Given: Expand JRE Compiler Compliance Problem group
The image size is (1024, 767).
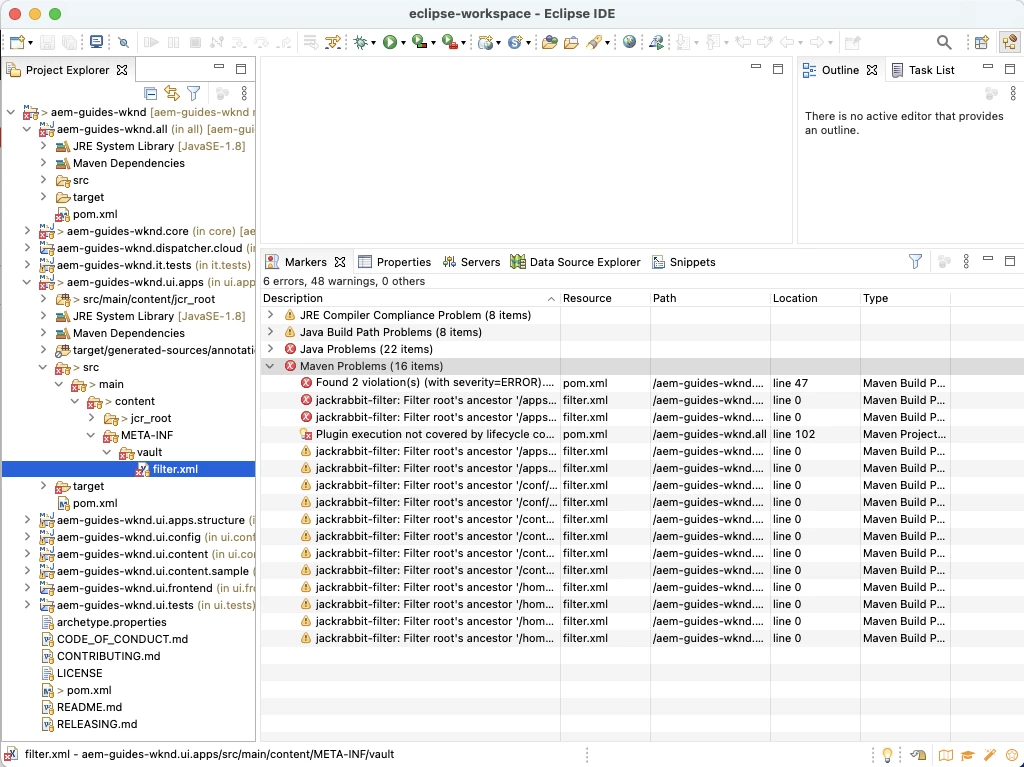Looking at the screenshot, I should pyautogui.click(x=270, y=315).
